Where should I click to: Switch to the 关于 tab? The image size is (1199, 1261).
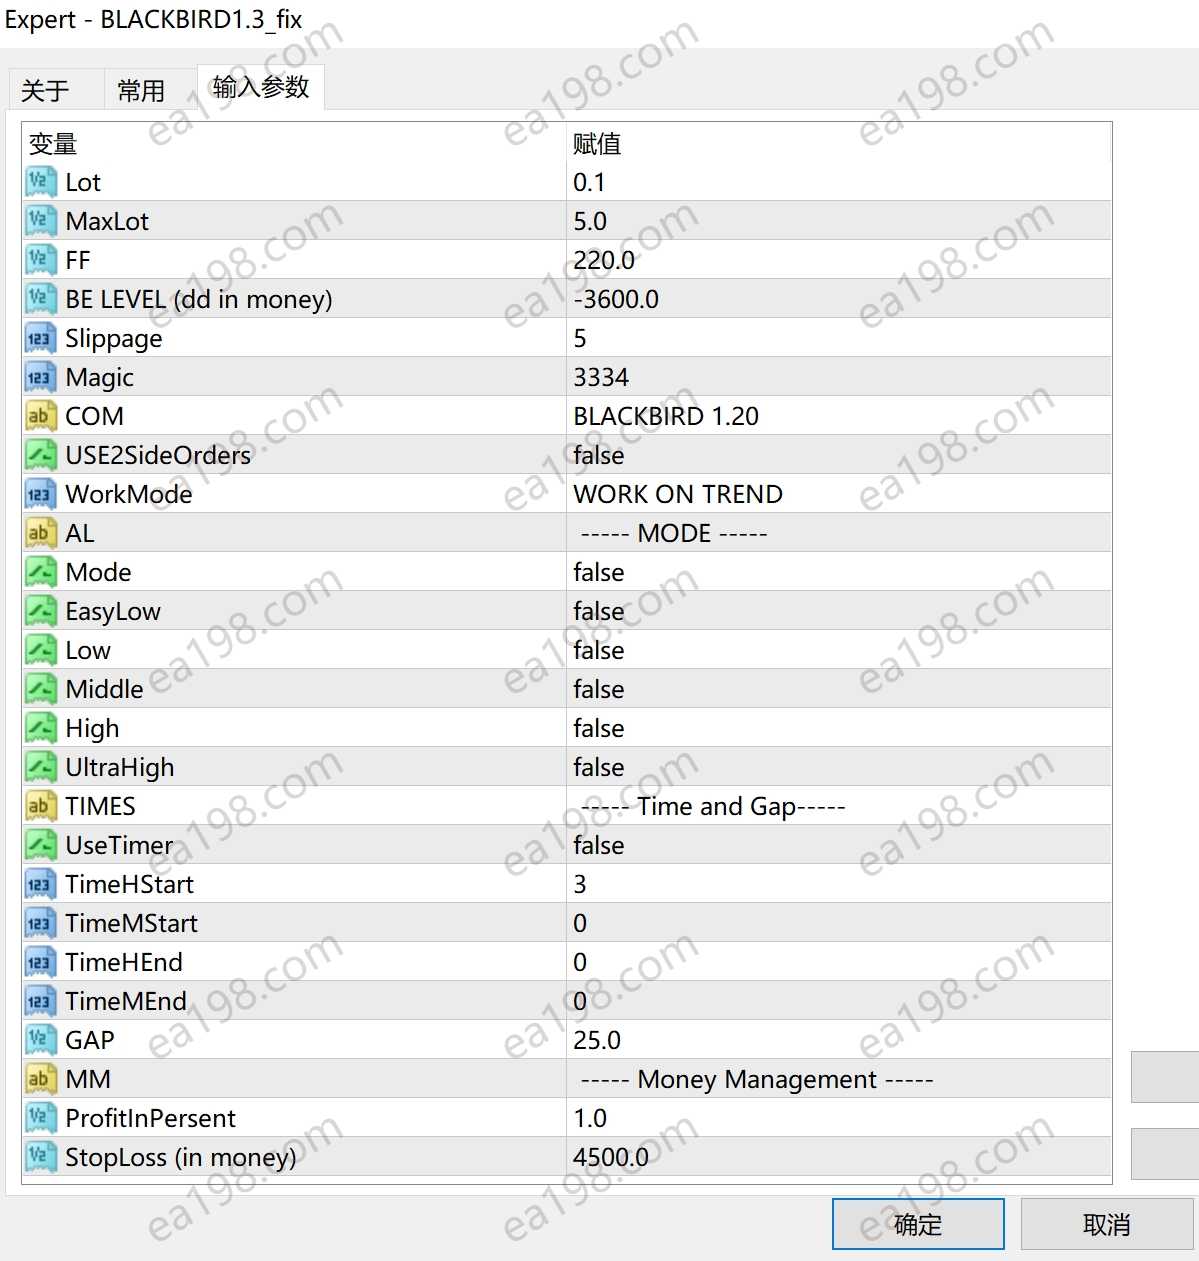46,91
